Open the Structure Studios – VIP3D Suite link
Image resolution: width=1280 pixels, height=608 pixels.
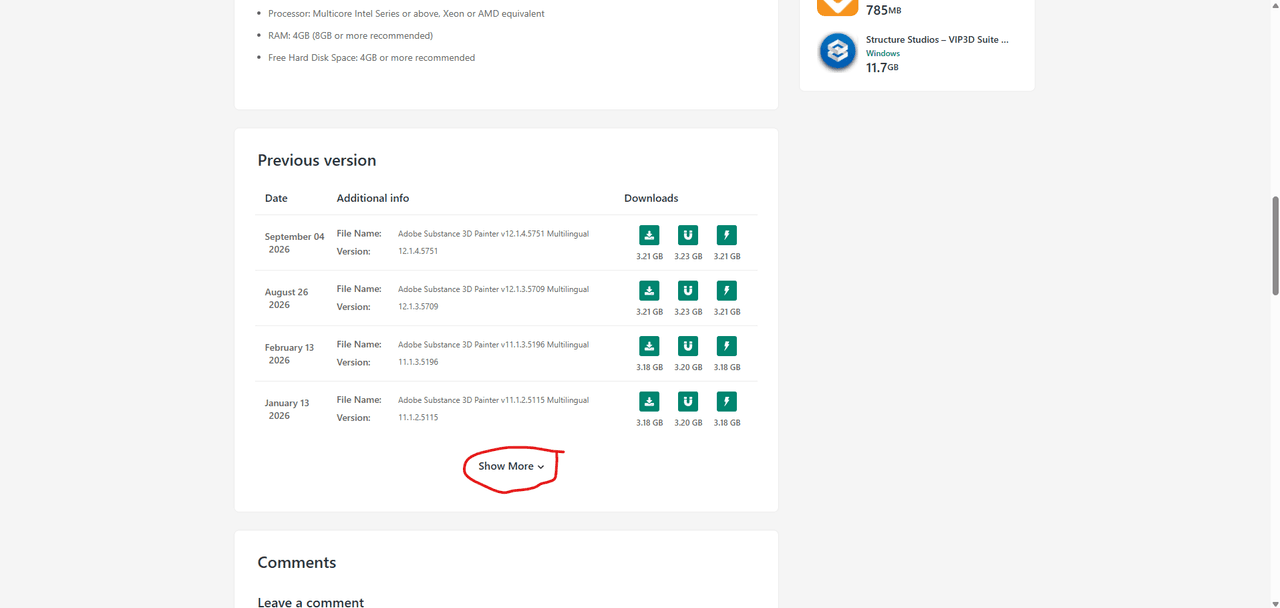click(937, 40)
